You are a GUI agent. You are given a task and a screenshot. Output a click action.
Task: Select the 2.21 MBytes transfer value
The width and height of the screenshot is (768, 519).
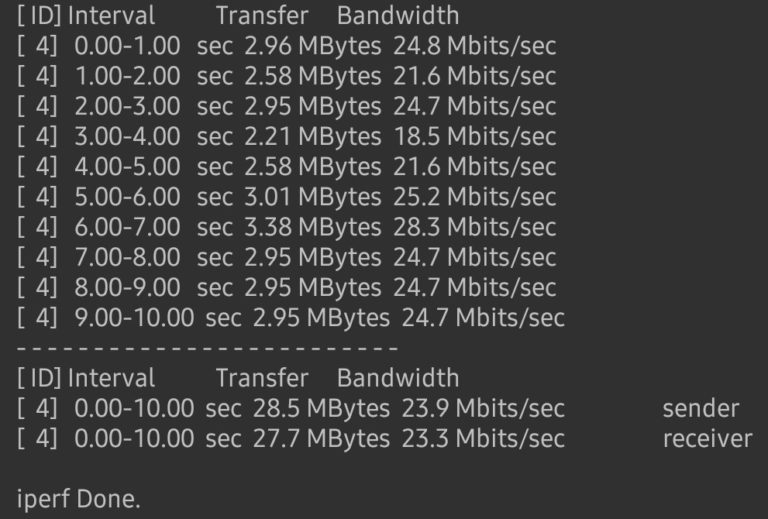coord(312,137)
